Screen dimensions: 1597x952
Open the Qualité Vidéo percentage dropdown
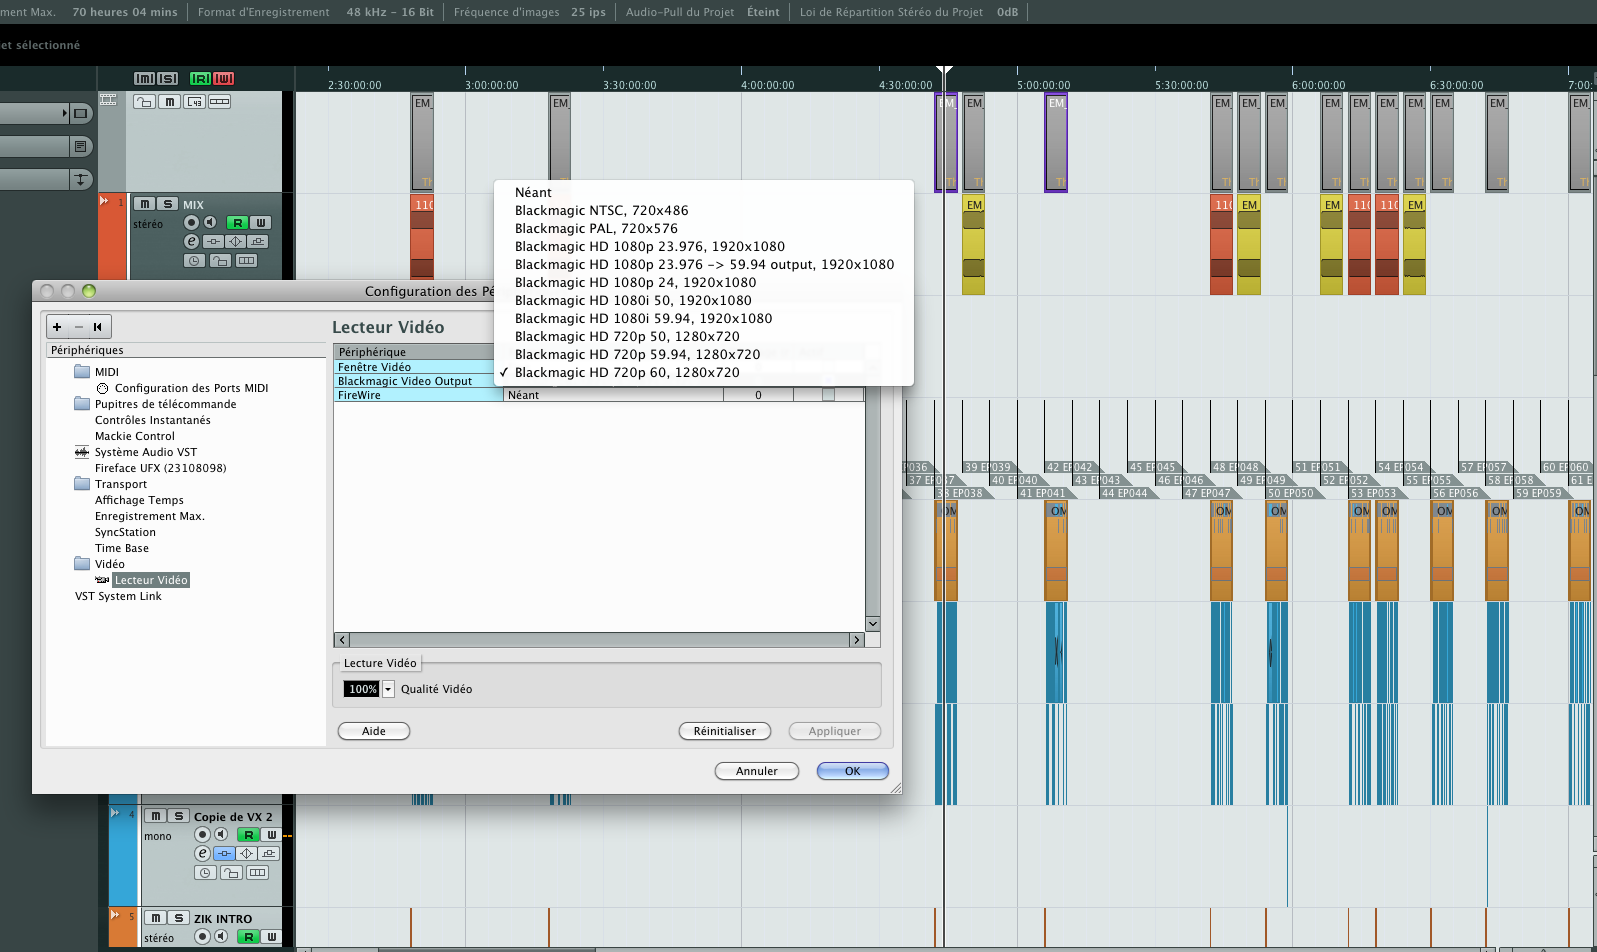[388, 689]
